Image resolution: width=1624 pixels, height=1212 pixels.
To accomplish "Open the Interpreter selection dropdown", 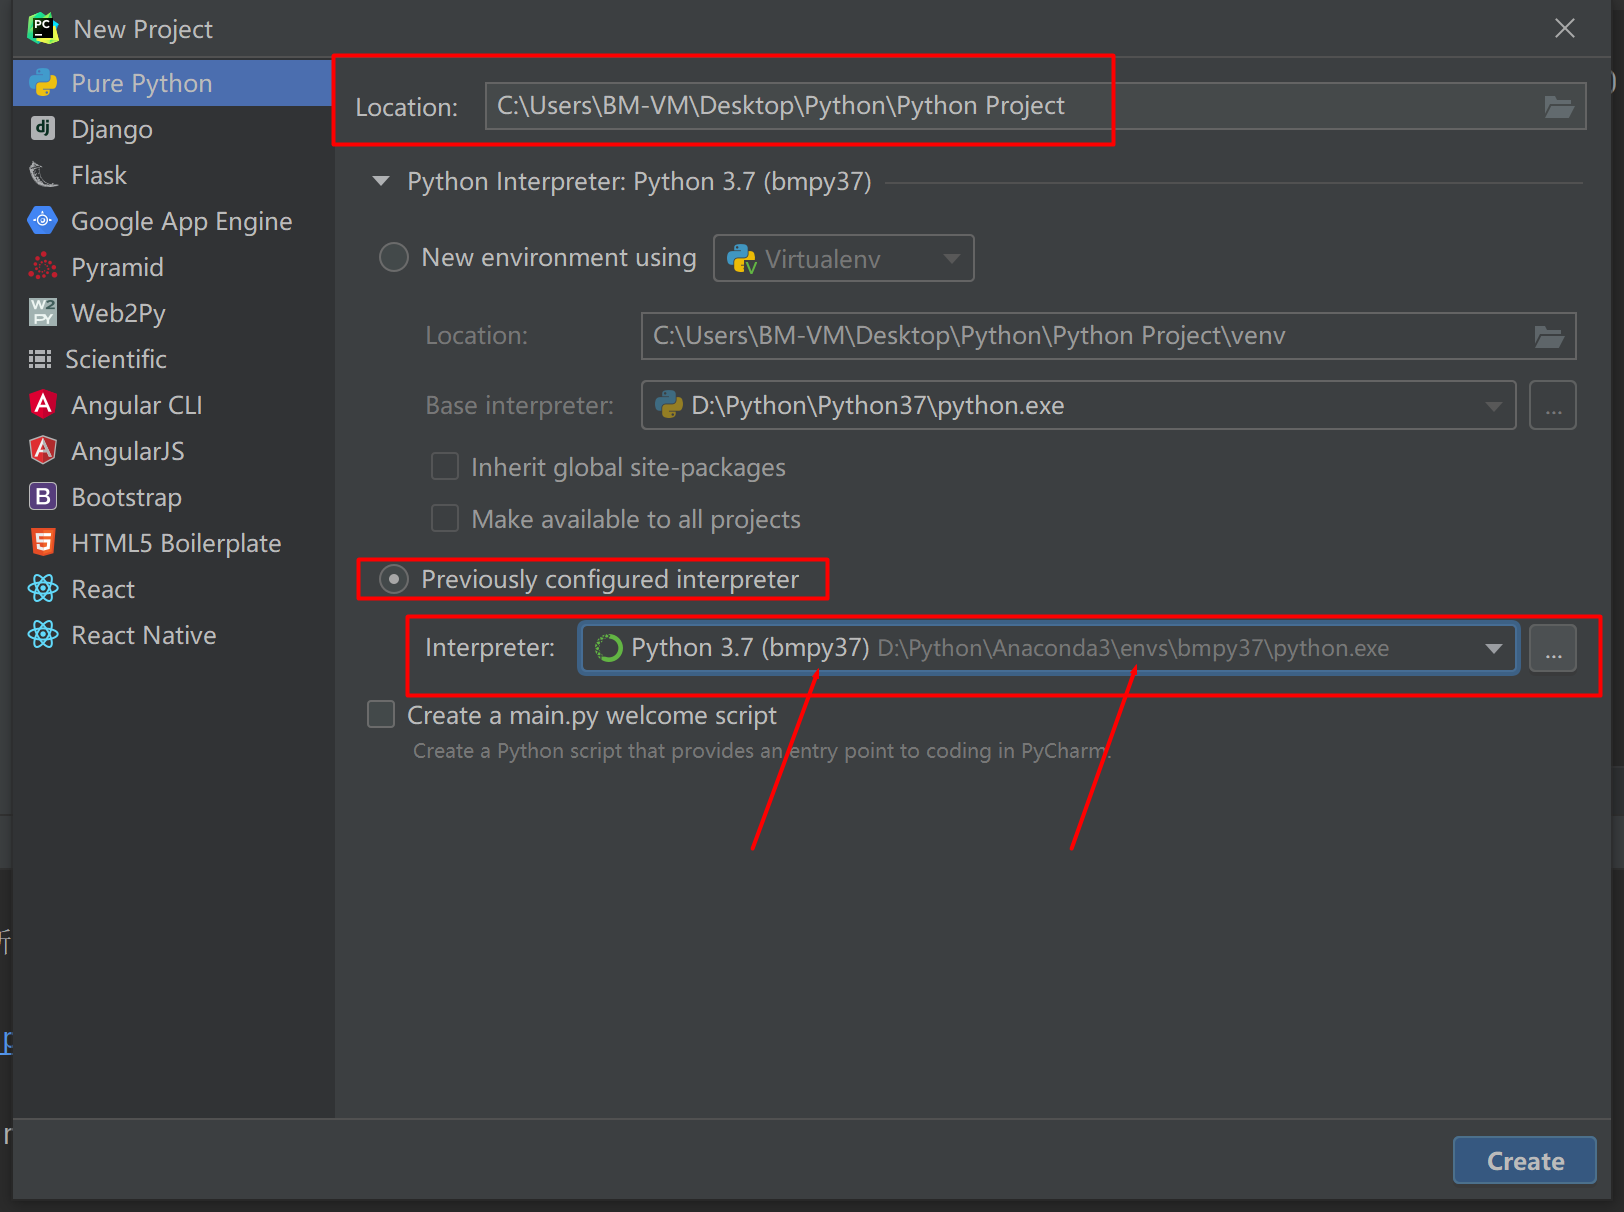I will 1049,648.
